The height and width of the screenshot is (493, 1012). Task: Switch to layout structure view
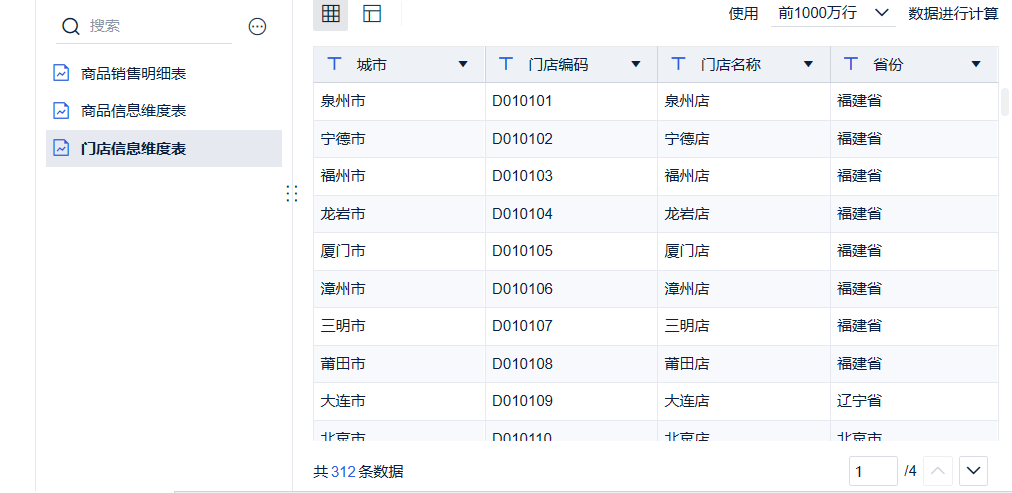click(372, 13)
